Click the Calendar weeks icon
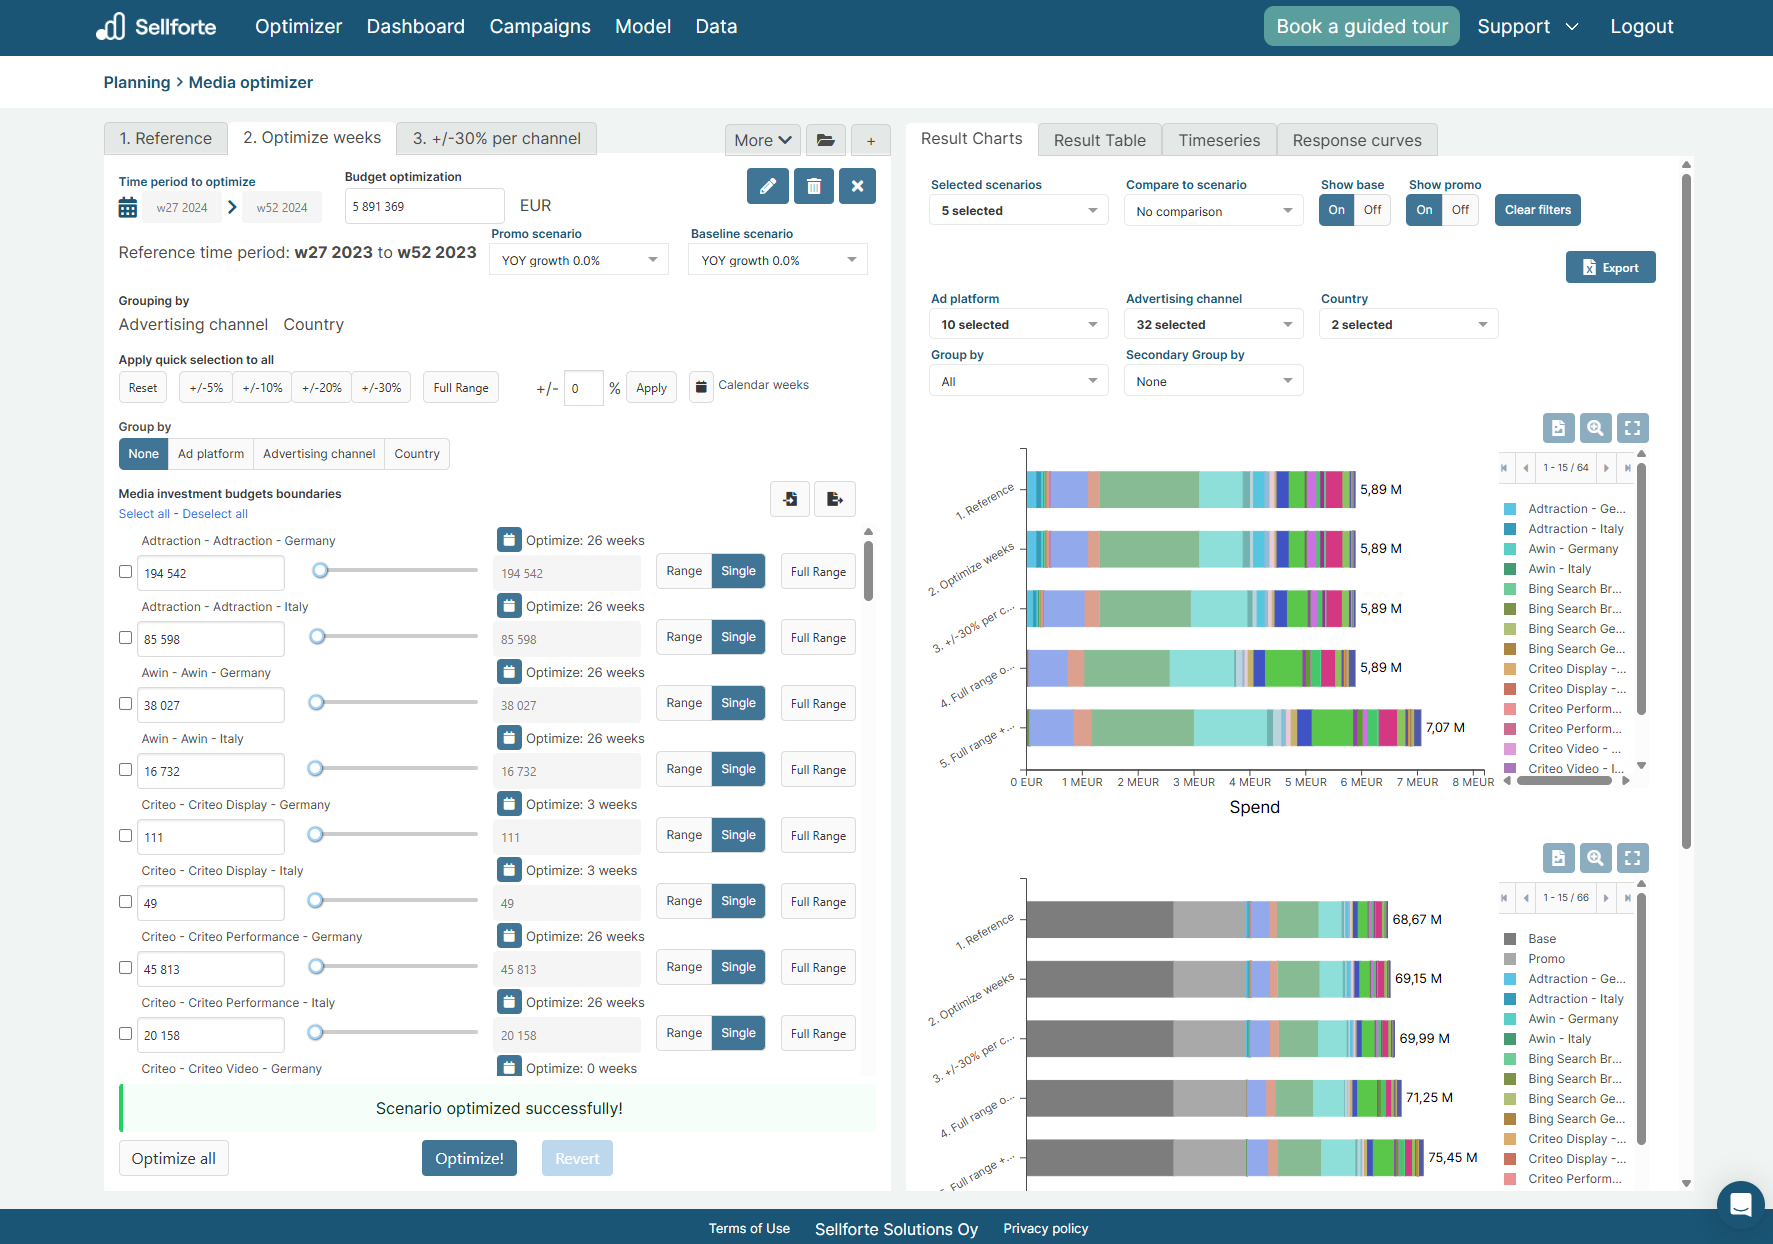This screenshot has height=1244, width=1773. (702, 386)
